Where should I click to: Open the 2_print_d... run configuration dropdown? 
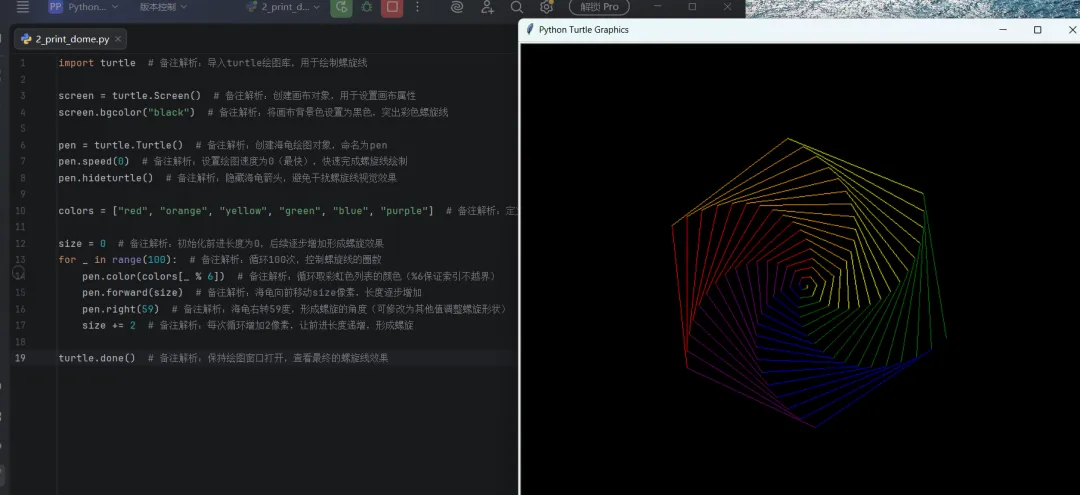click(x=284, y=7)
